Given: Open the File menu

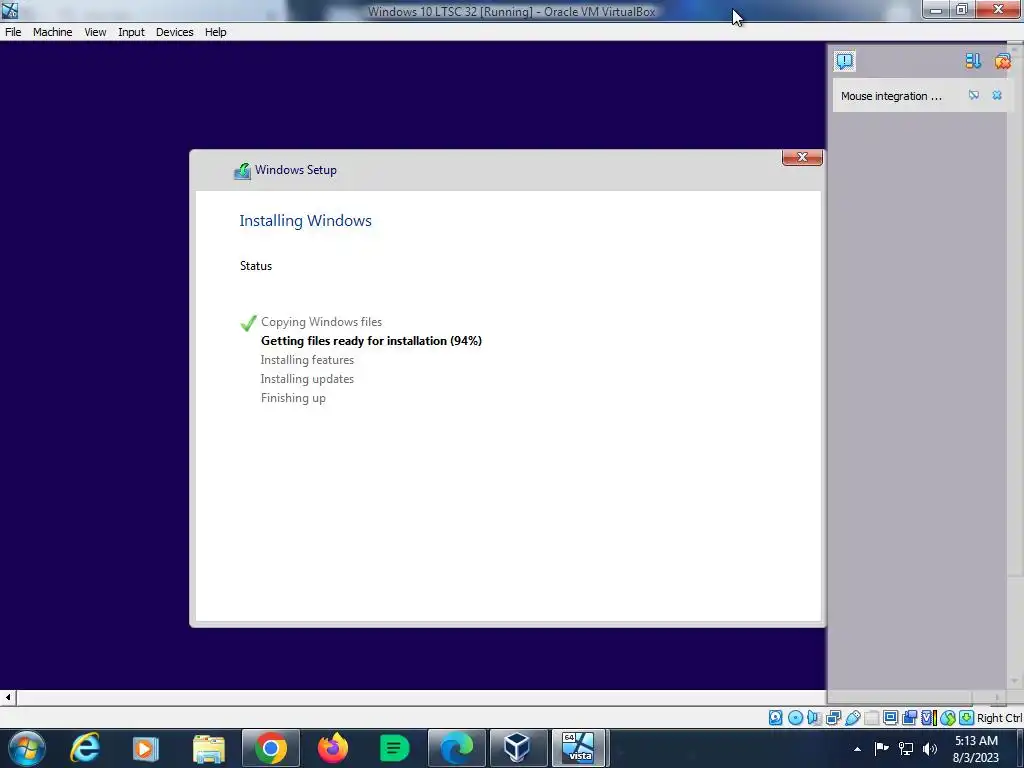Looking at the screenshot, I should 13,32.
